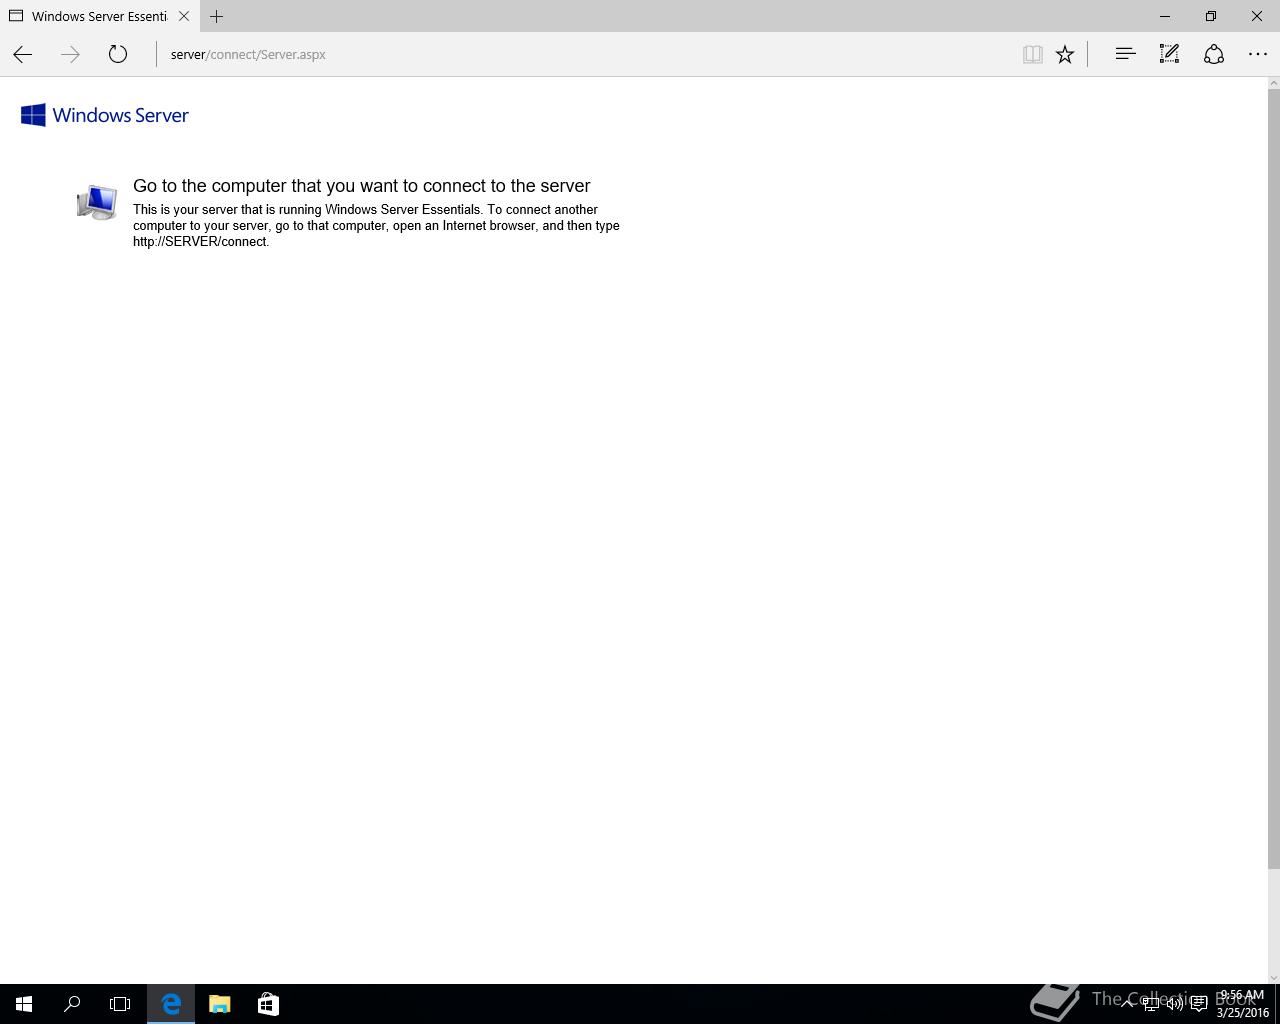
Task: Click scrollbar up arrow
Action: click(1273, 82)
